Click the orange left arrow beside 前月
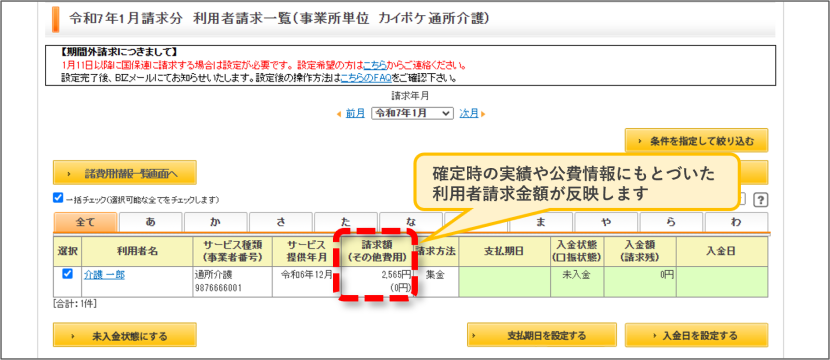830x360 pixels. pos(339,114)
